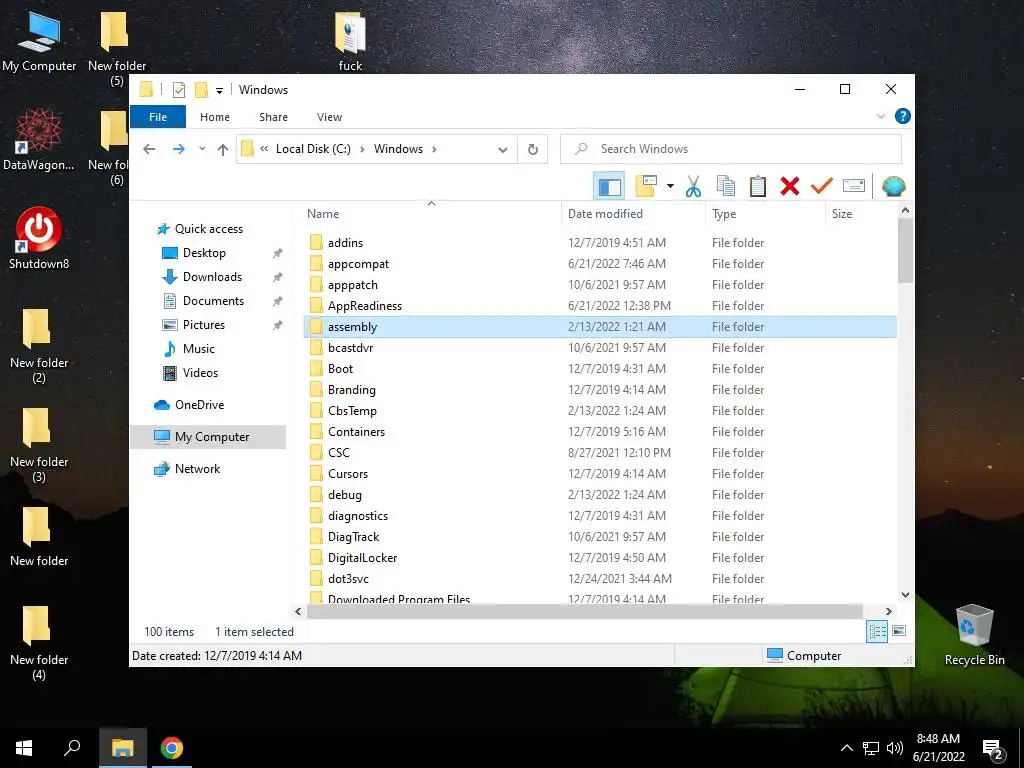Show hidden tray icons chevron

846,748
